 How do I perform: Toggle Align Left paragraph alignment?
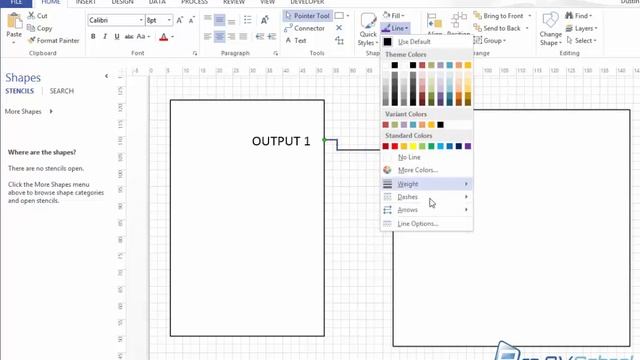point(208,37)
